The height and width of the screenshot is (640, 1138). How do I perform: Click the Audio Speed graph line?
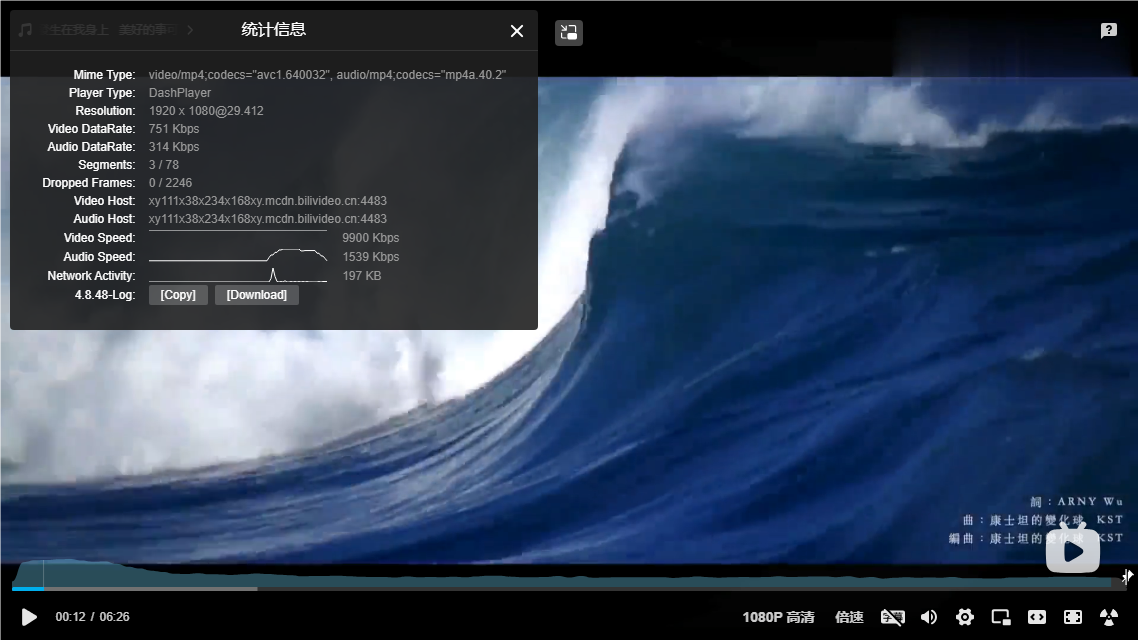[238, 255]
